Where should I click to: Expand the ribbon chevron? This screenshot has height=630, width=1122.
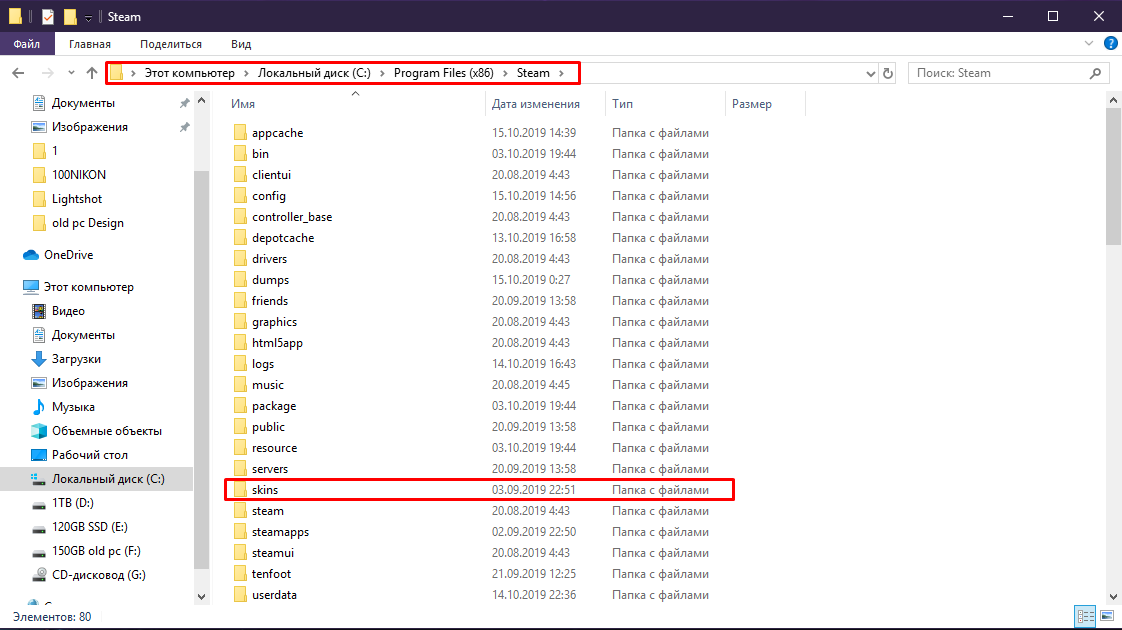coord(1089,44)
